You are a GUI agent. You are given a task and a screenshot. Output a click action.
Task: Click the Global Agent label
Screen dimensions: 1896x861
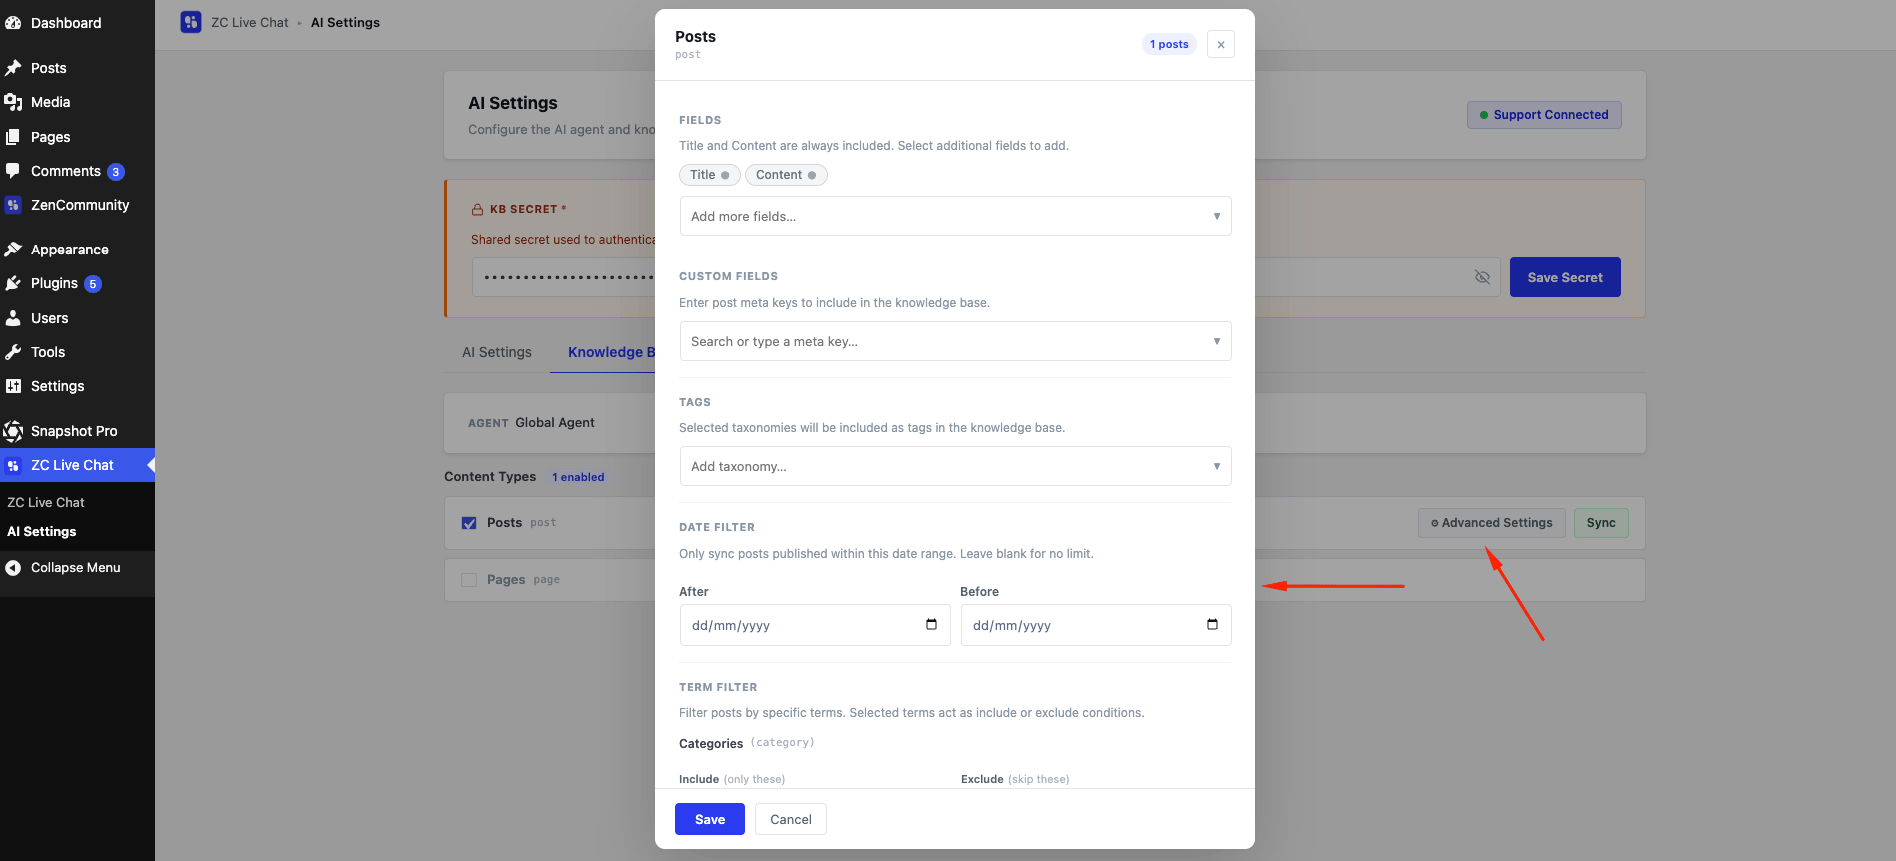pos(555,423)
